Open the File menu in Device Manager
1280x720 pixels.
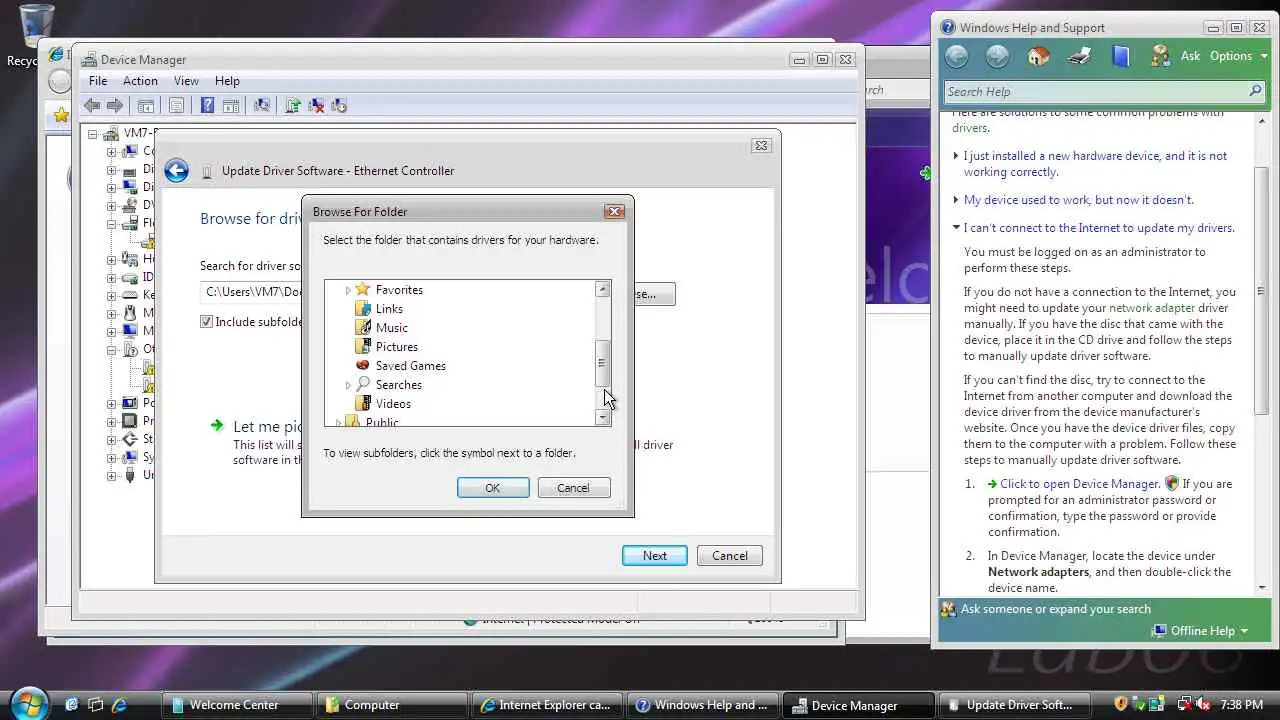point(98,81)
